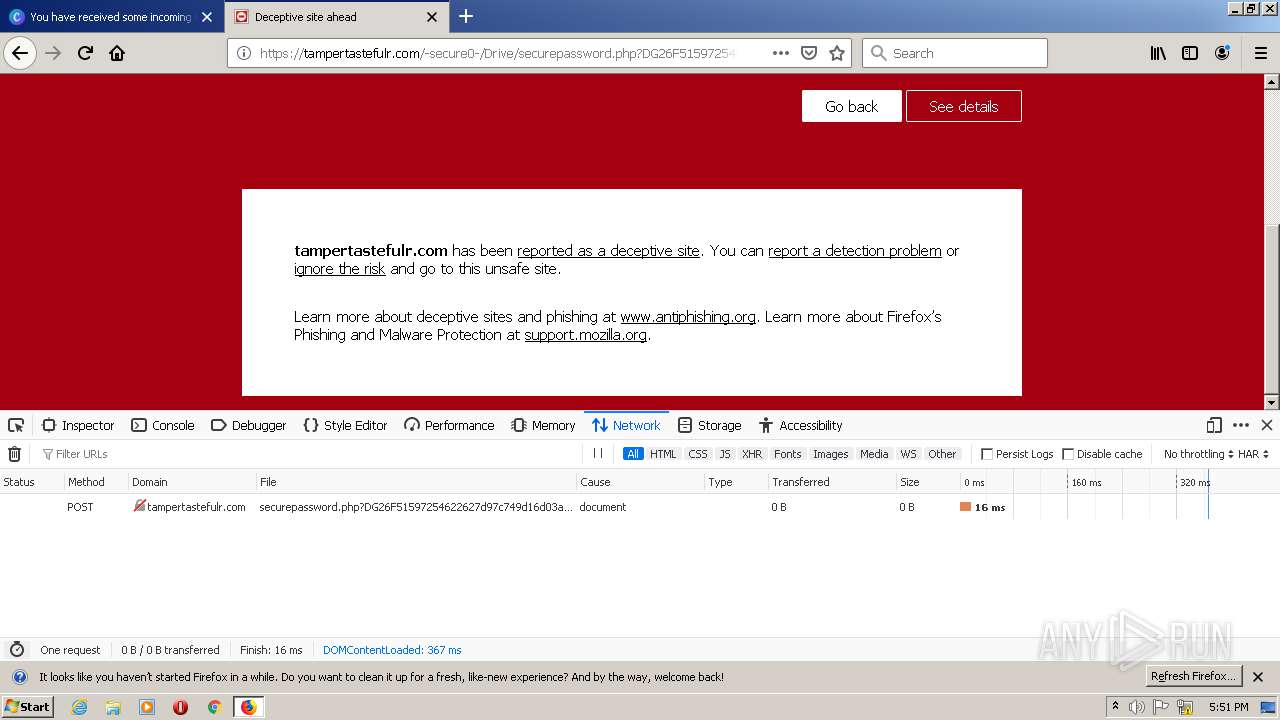This screenshot has width=1280, height=720.
Task: Click the Refresh Firefox button
Action: pyautogui.click(x=1194, y=676)
